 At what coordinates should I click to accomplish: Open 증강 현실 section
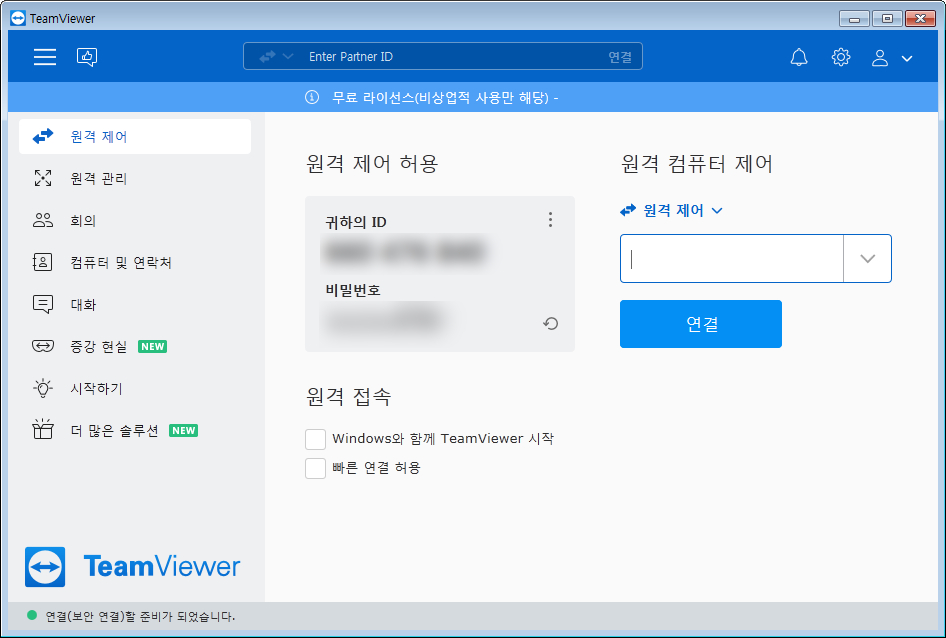click(135, 346)
